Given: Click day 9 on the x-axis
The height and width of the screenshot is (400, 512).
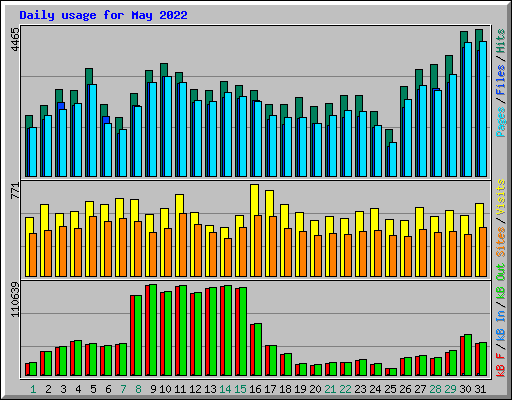Looking at the screenshot, I should (x=153, y=389).
